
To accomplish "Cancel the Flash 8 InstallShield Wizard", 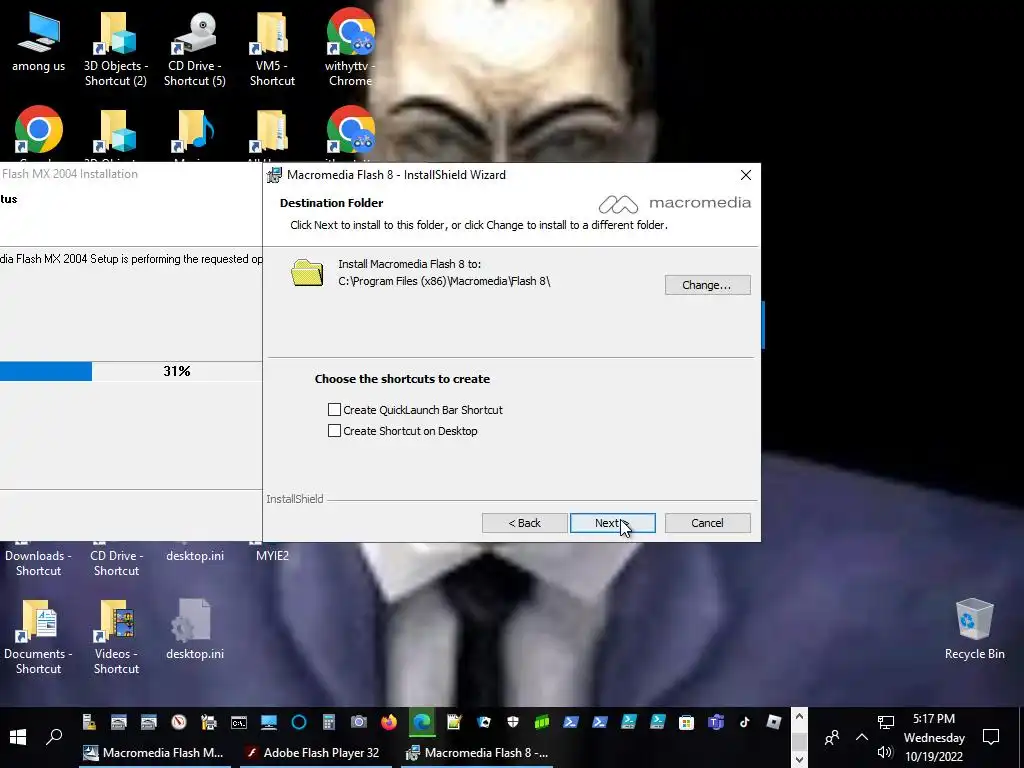I will pyautogui.click(x=707, y=523).
